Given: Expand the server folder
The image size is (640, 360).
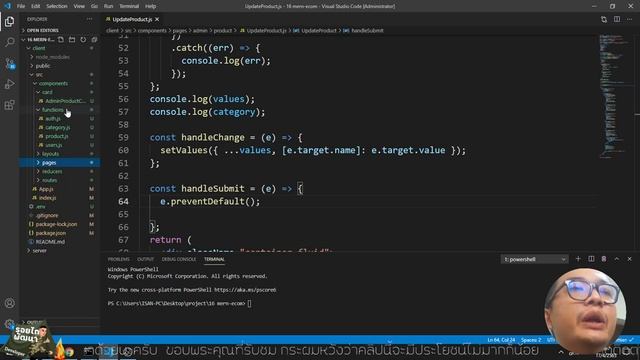Looking at the screenshot, I should 39,251.
